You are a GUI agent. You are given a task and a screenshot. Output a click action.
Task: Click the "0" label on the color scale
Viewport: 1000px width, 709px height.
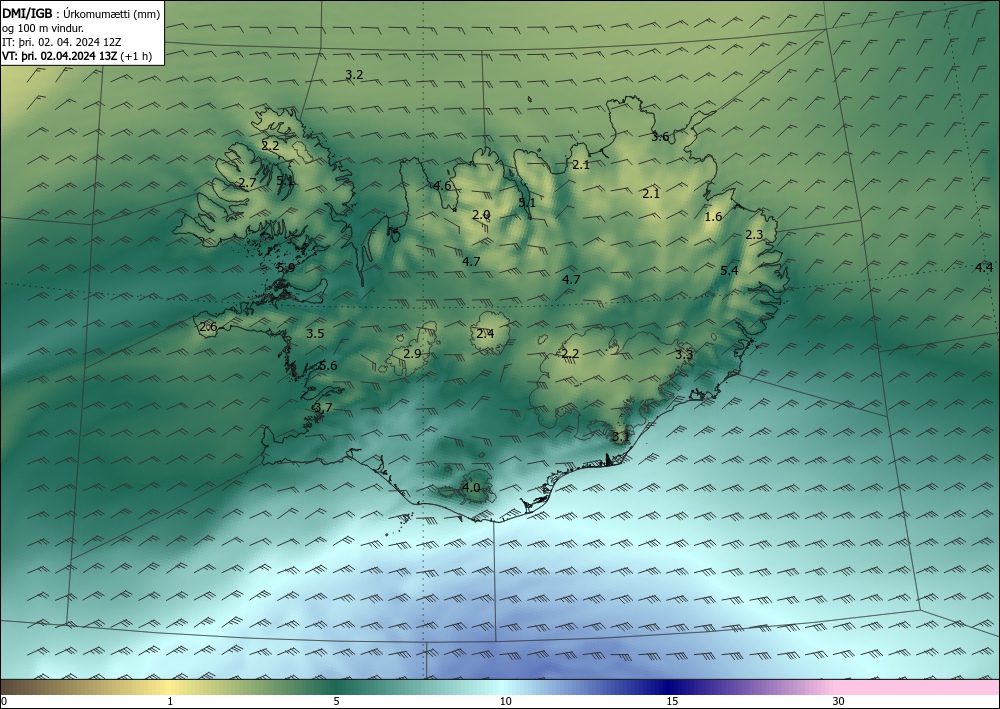4,702
